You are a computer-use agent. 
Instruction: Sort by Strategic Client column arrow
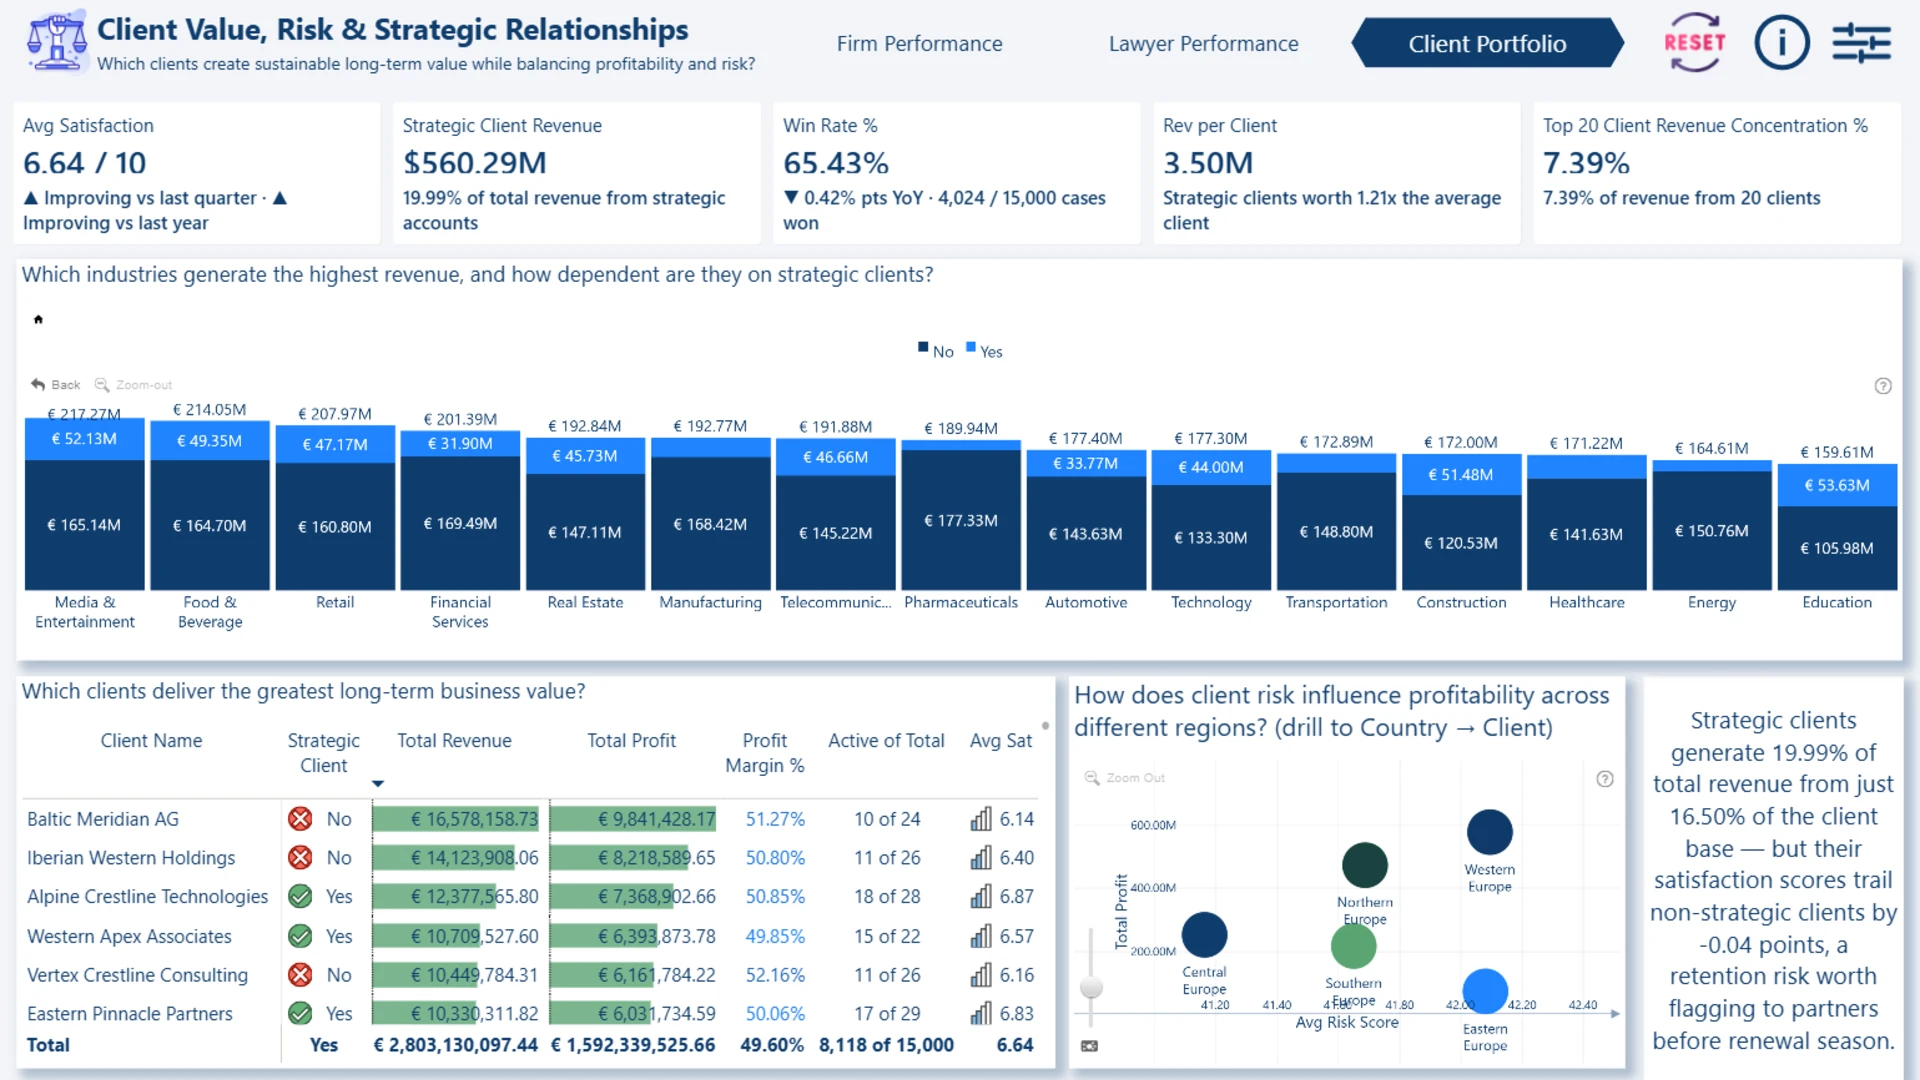pyautogui.click(x=378, y=784)
